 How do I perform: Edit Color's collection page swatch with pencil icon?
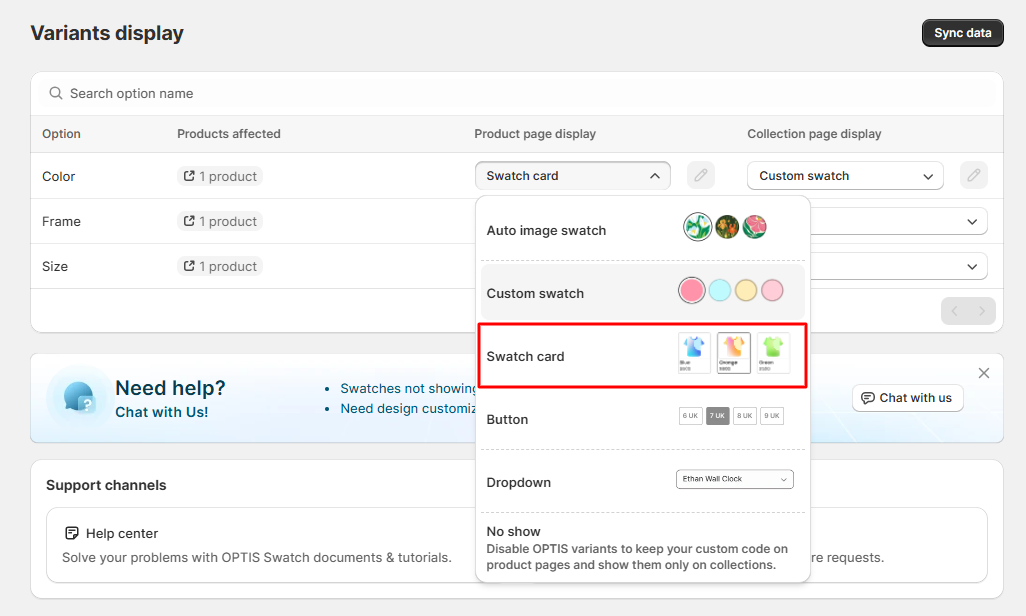tap(974, 175)
